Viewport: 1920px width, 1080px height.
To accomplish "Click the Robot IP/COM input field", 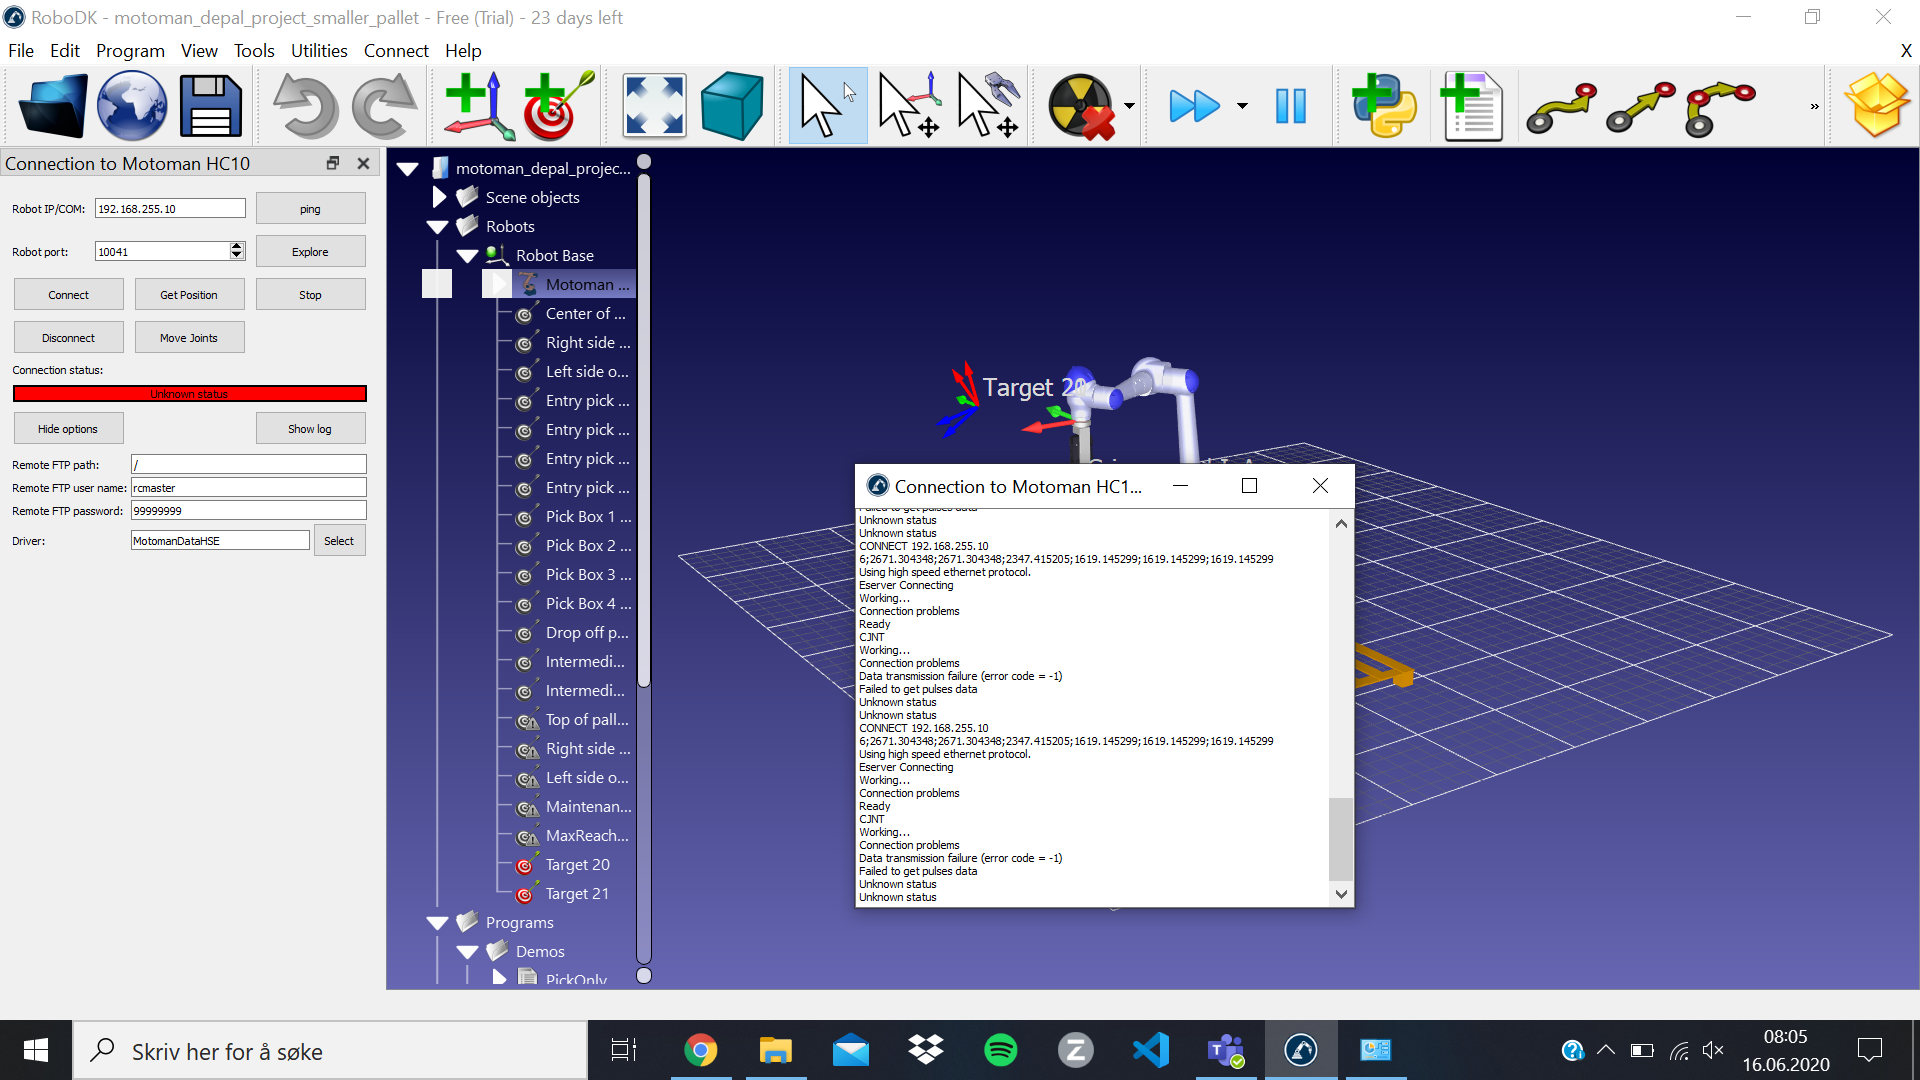I will [x=170, y=209].
